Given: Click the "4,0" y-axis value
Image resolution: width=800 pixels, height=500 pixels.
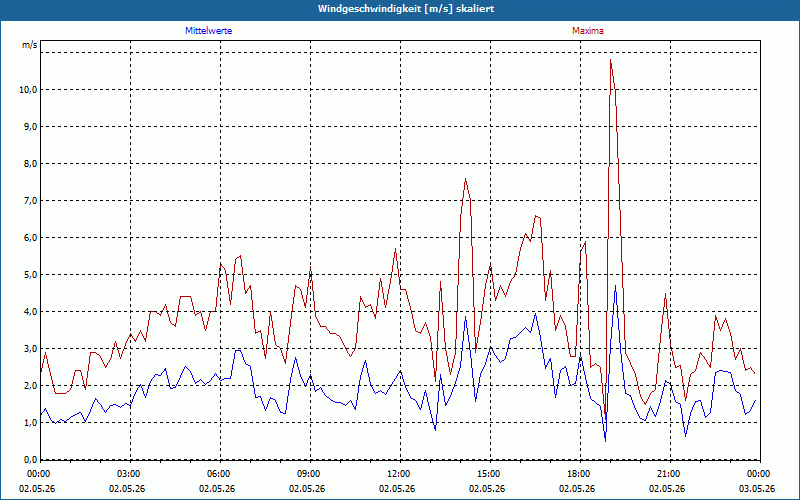Looking at the screenshot, I should [31, 312].
